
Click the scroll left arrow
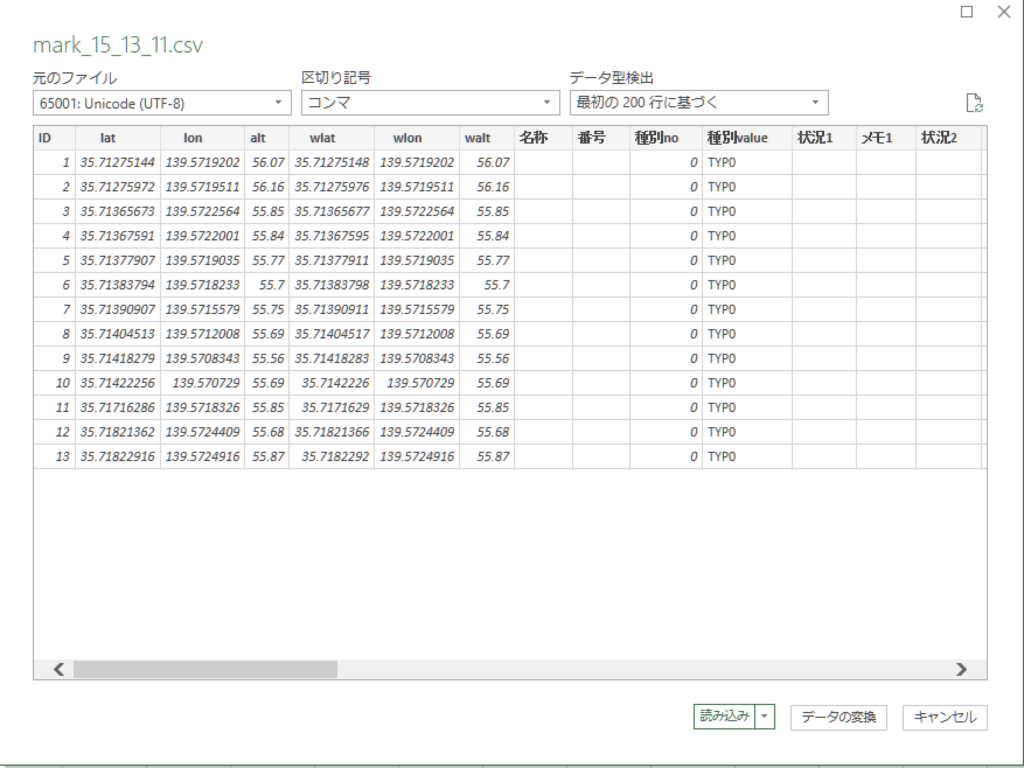(59, 669)
